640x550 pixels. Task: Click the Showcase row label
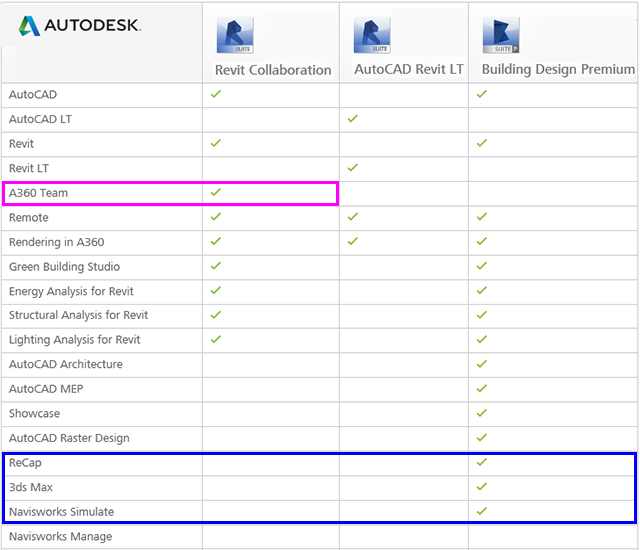[34, 413]
